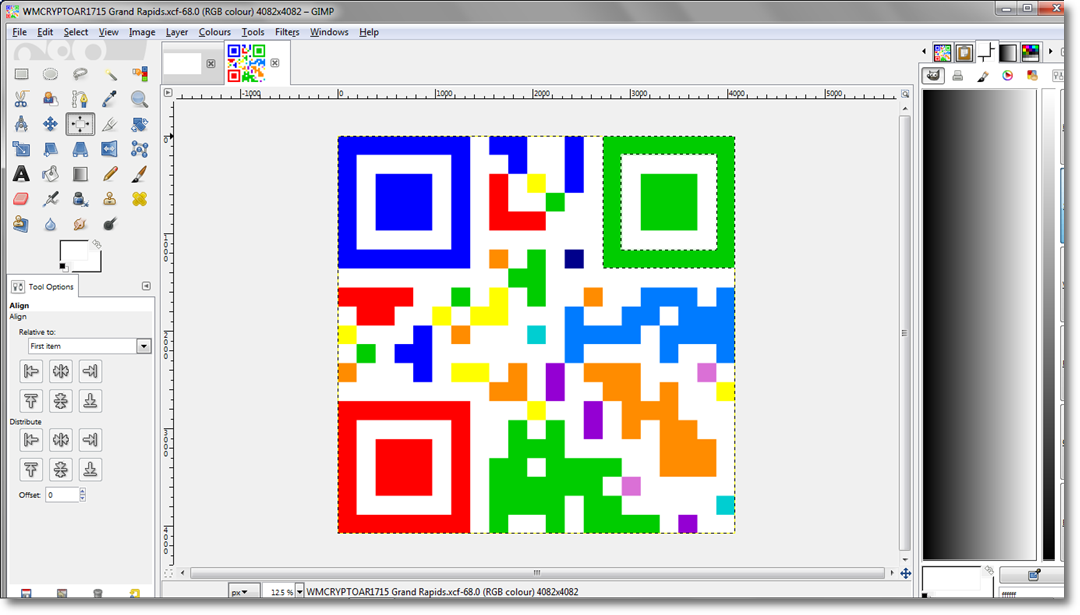Select the Fuzzy Select magic wand tool

pyautogui.click(x=110, y=74)
